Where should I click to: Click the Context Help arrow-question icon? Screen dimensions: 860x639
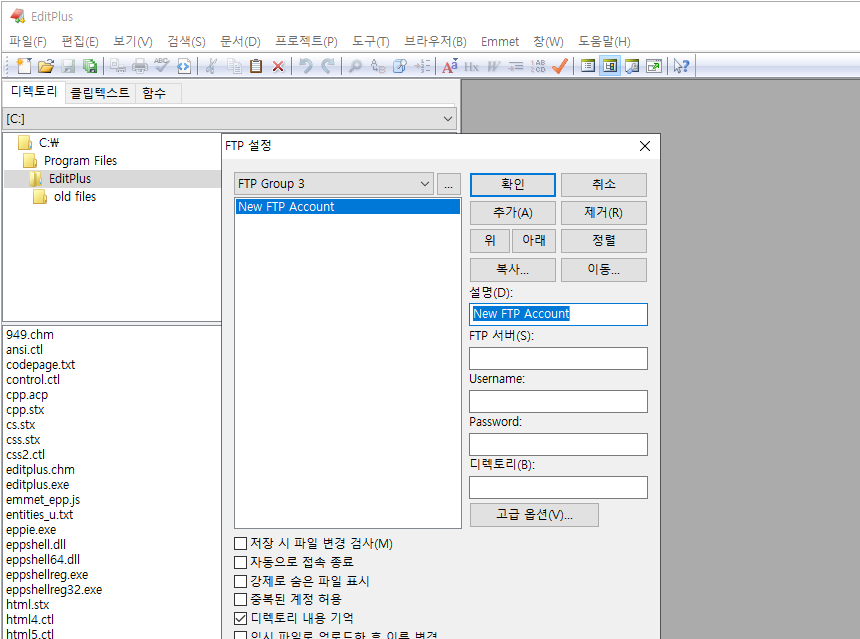(681, 66)
